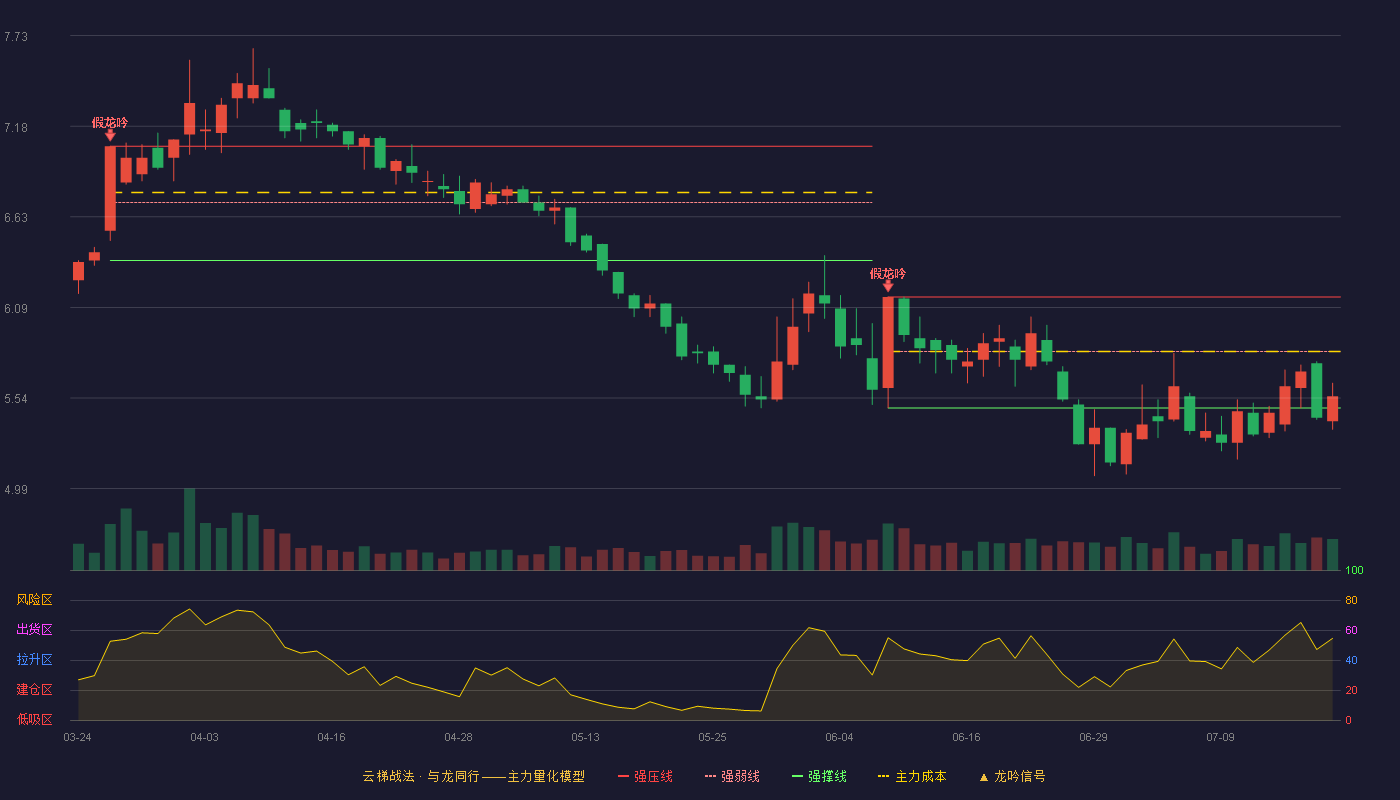Toggle the 强弱线 legend series

click(x=732, y=776)
